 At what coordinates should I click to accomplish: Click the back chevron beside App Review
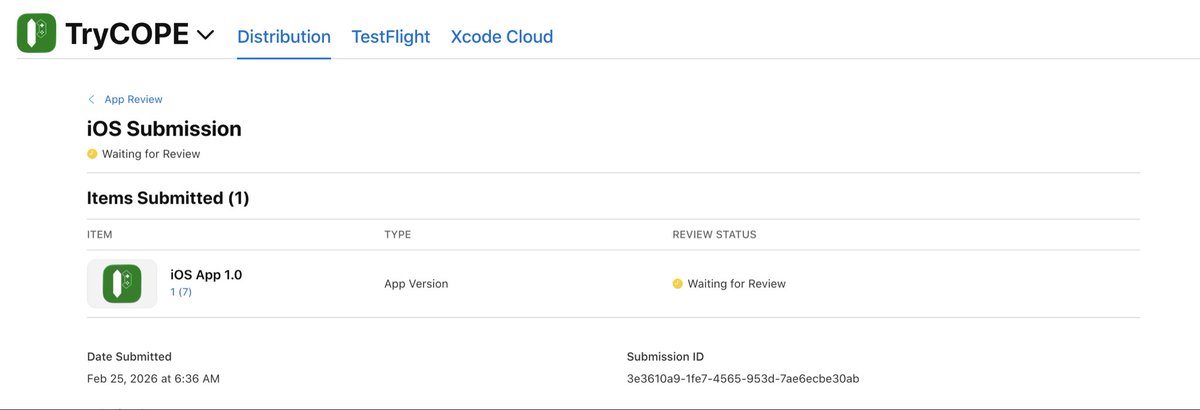(x=92, y=100)
